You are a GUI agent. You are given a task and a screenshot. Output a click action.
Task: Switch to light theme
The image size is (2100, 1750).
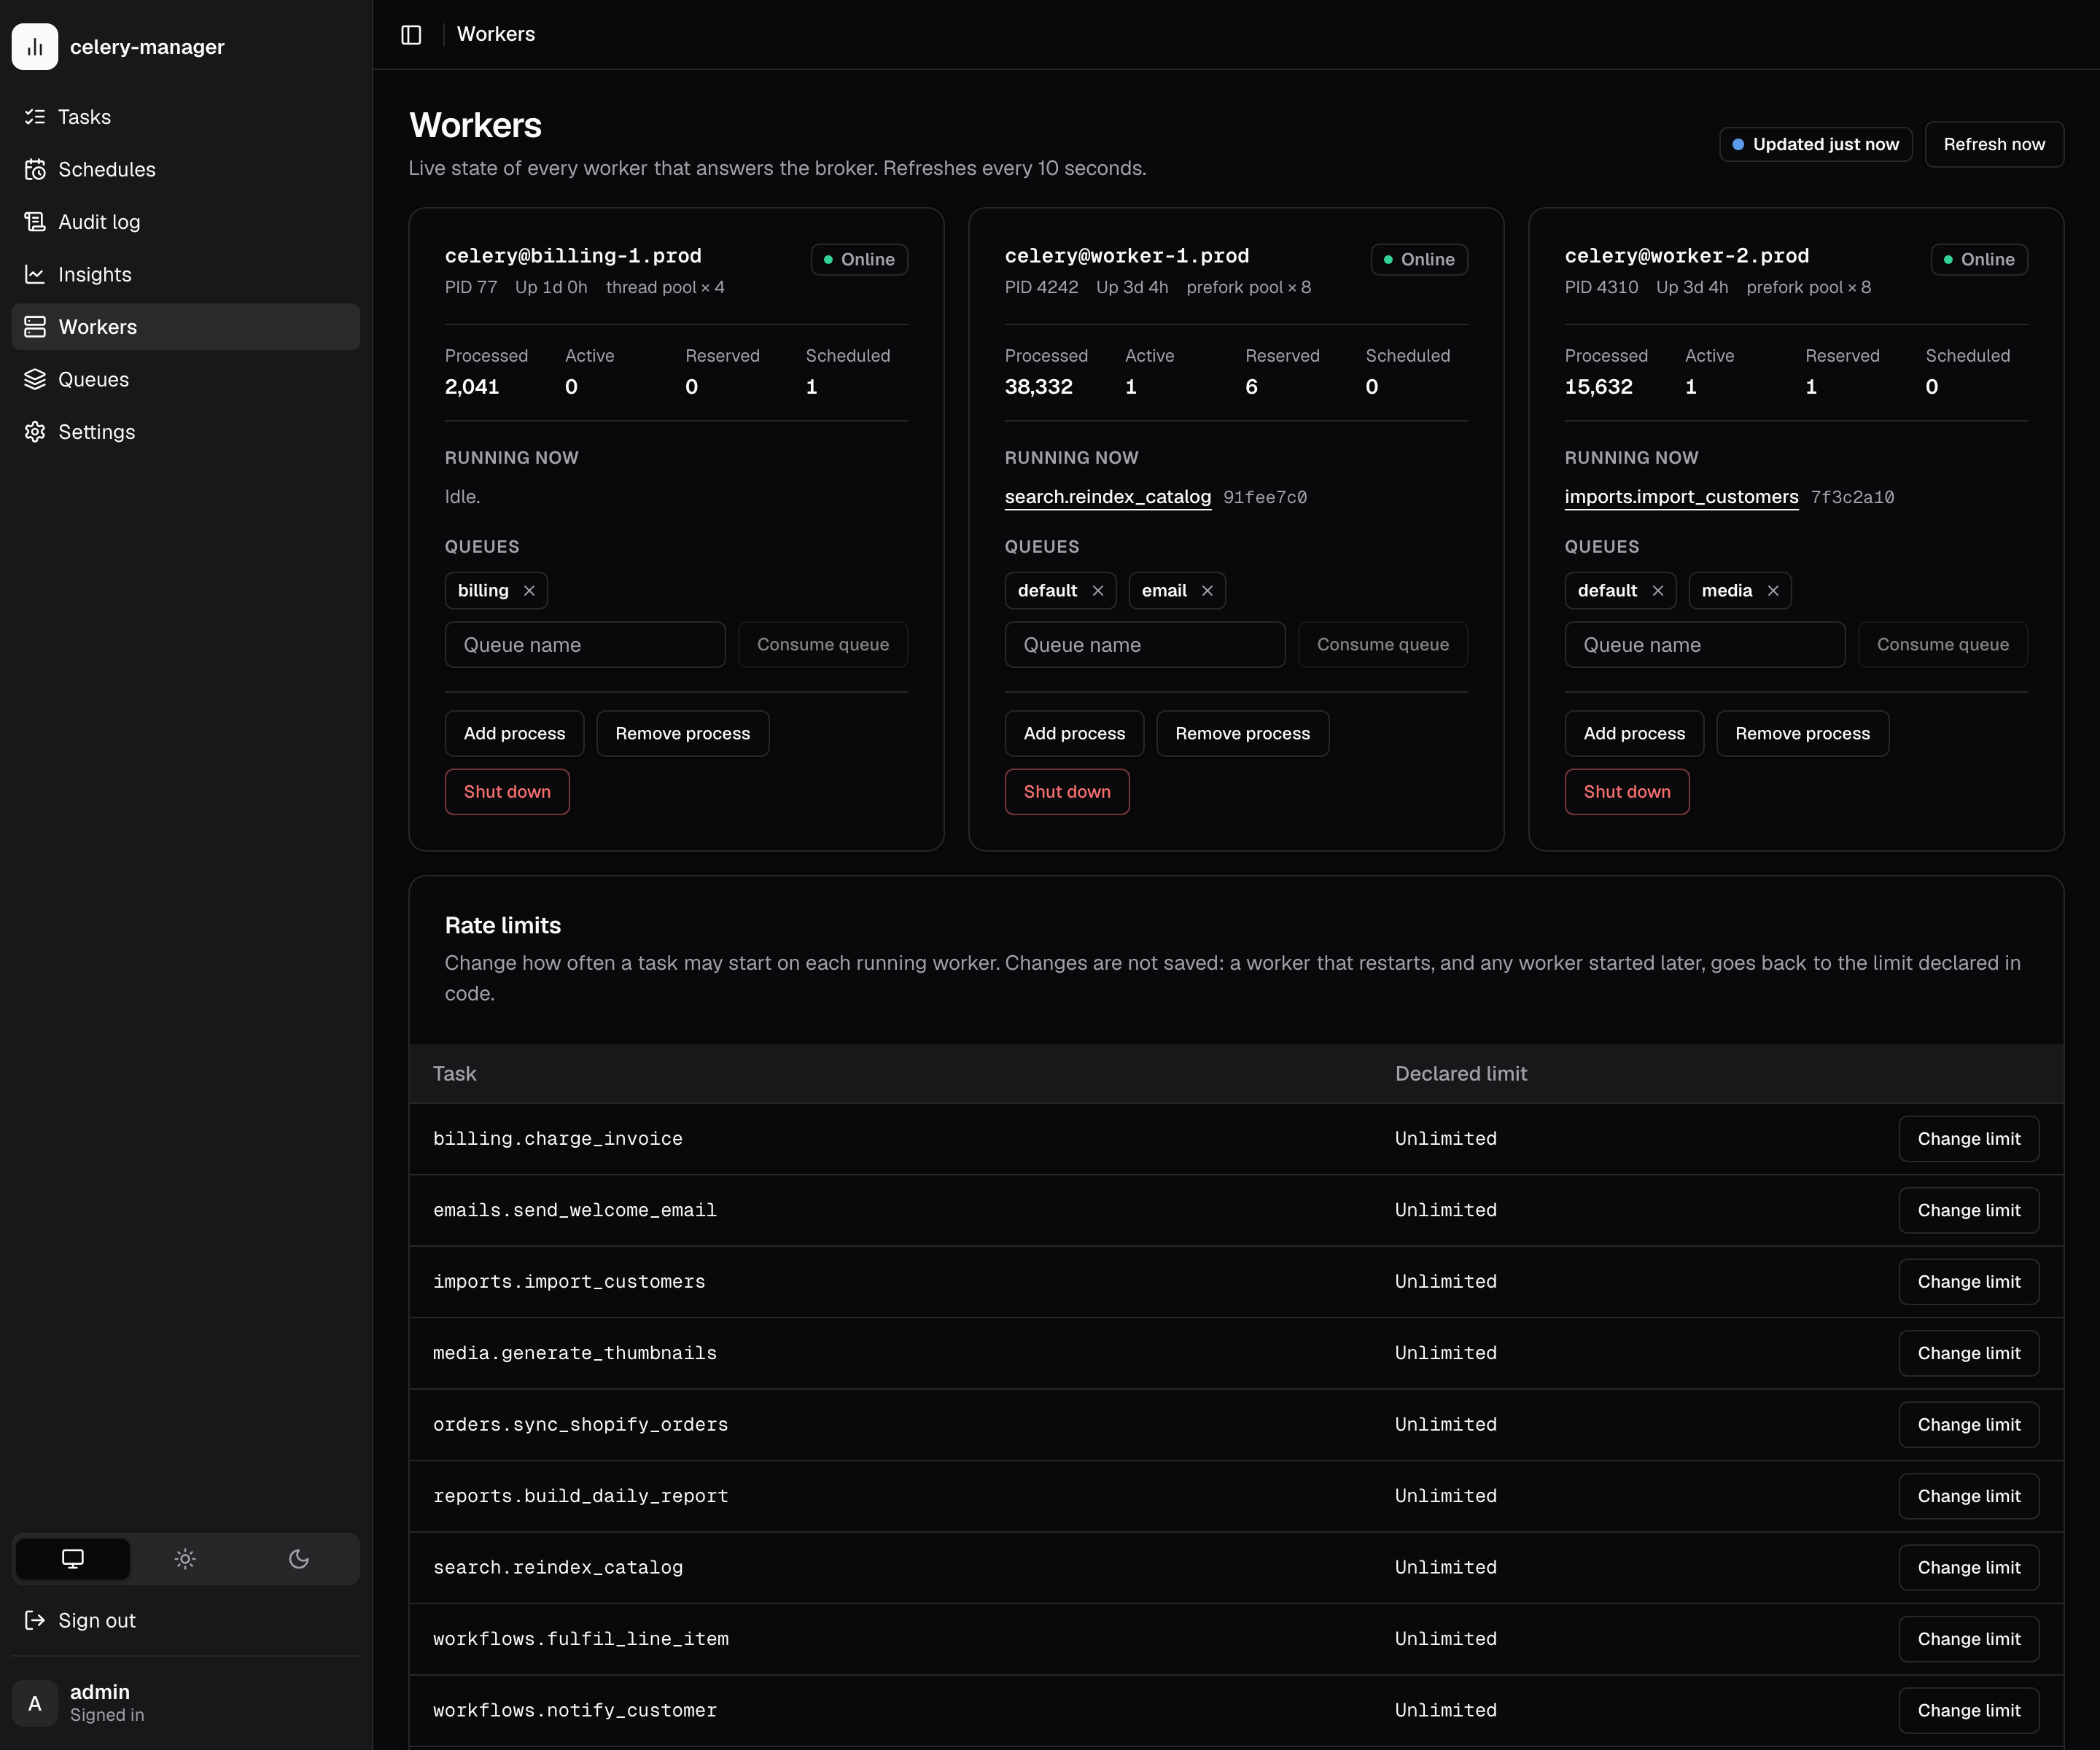click(185, 1559)
